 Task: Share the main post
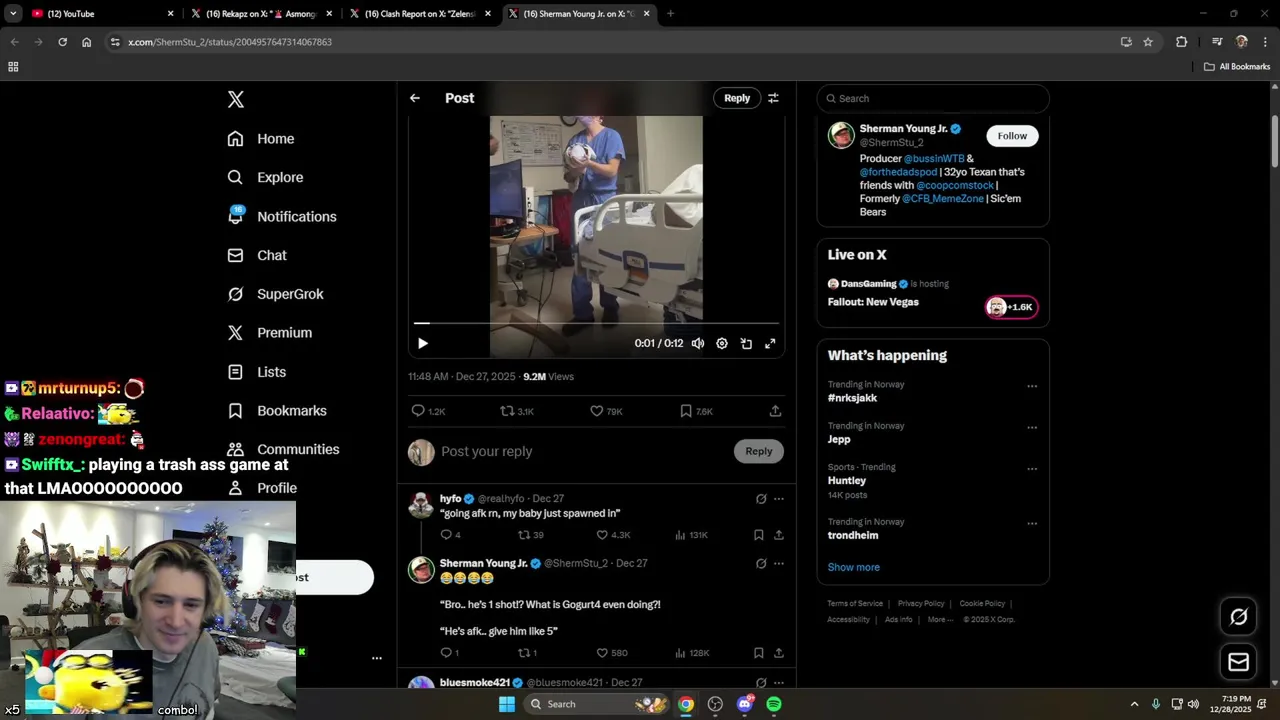point(775,411)
